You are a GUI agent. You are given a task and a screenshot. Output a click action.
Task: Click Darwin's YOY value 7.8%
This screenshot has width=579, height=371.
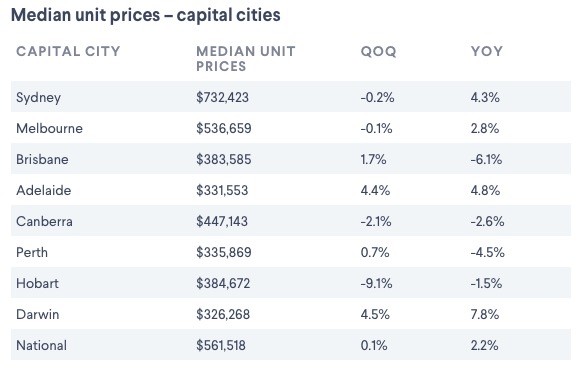click(x=484, y=315)
